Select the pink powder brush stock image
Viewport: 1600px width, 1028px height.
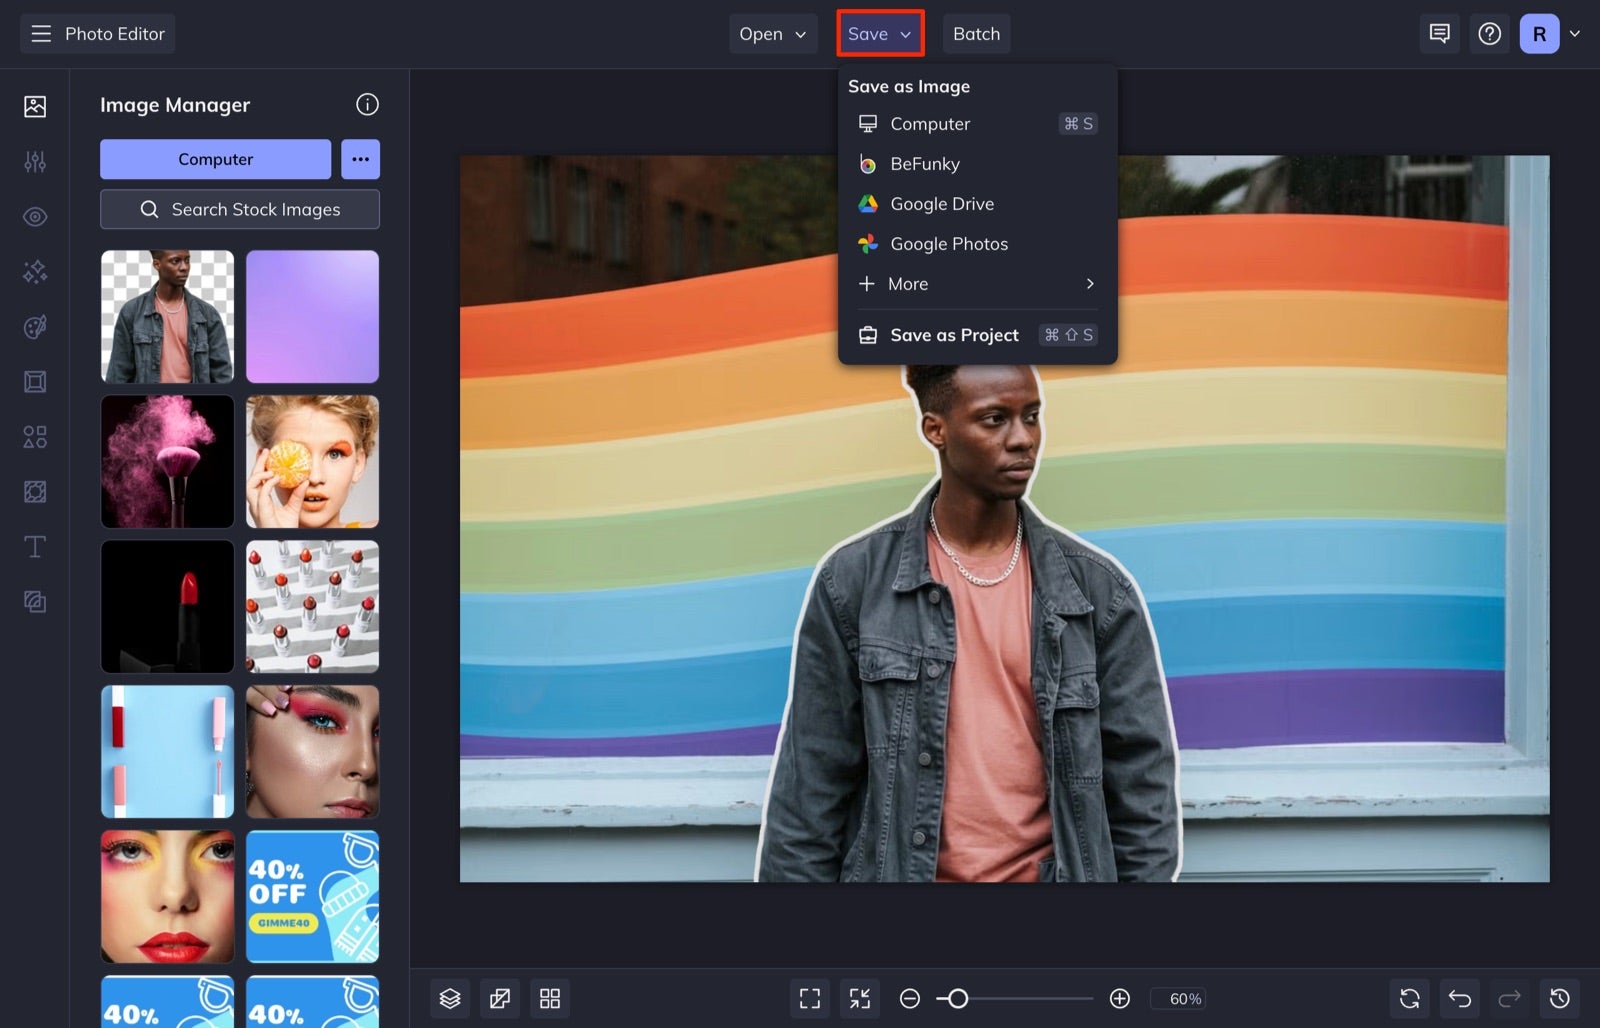[166, 461]
